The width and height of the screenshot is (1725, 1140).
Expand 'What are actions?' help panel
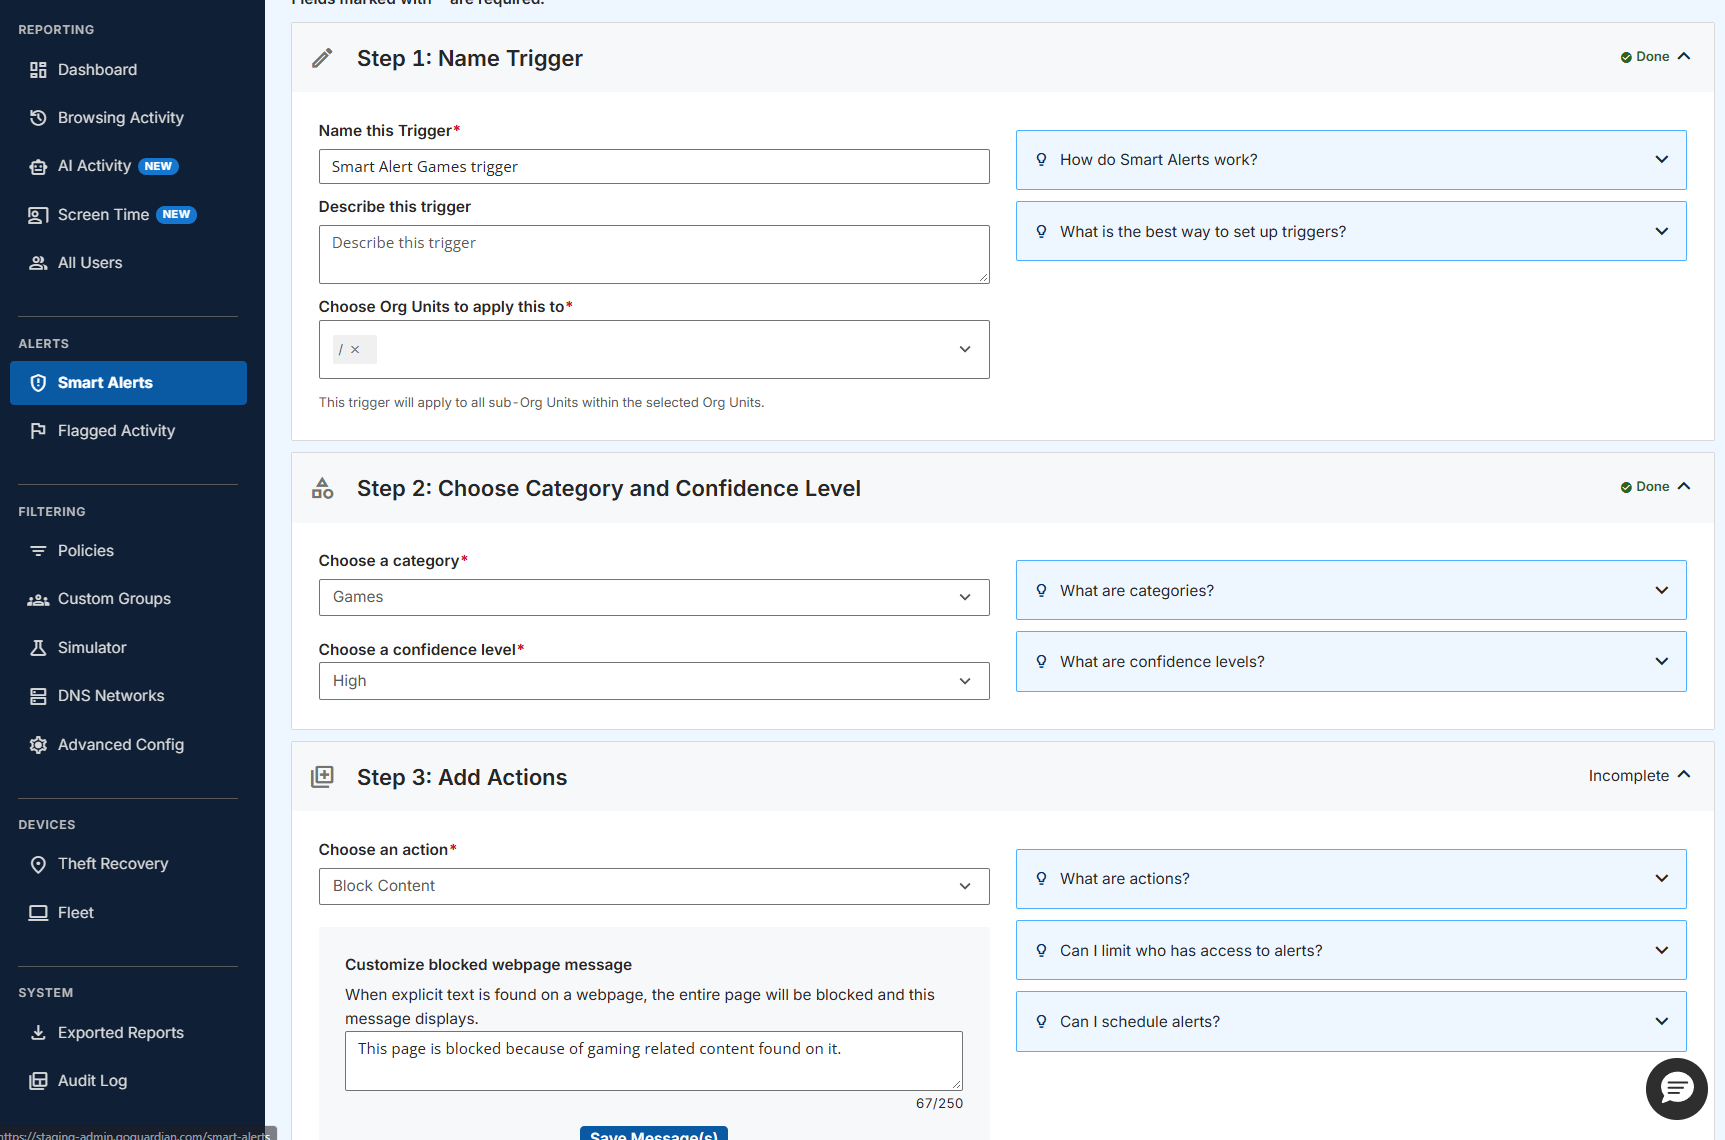(x=1351, y=879)
